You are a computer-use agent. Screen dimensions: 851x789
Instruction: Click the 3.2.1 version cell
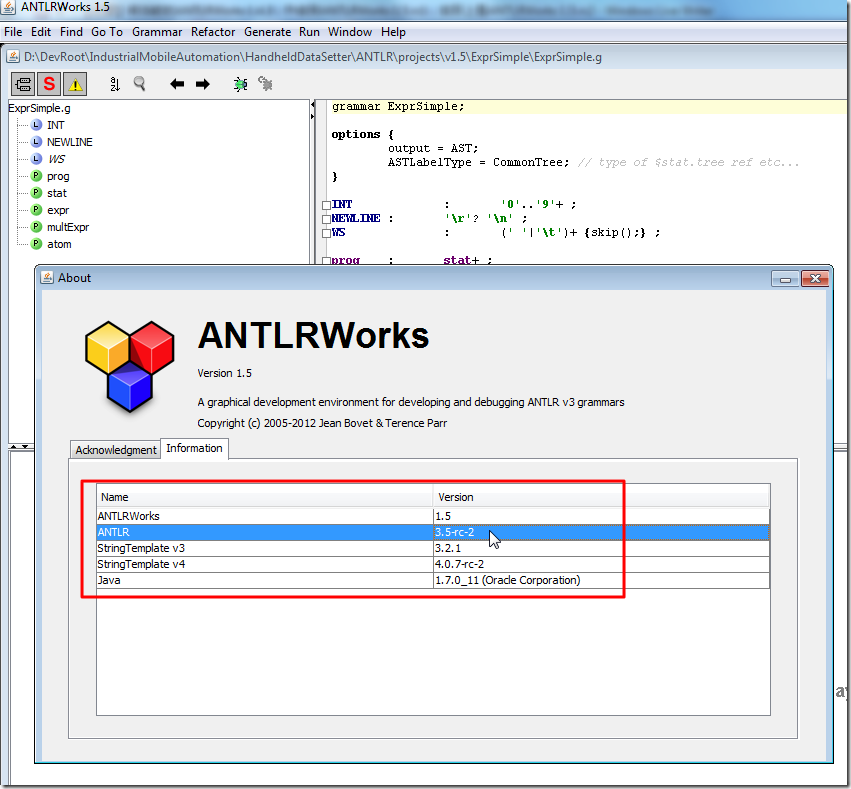[601, 548]
